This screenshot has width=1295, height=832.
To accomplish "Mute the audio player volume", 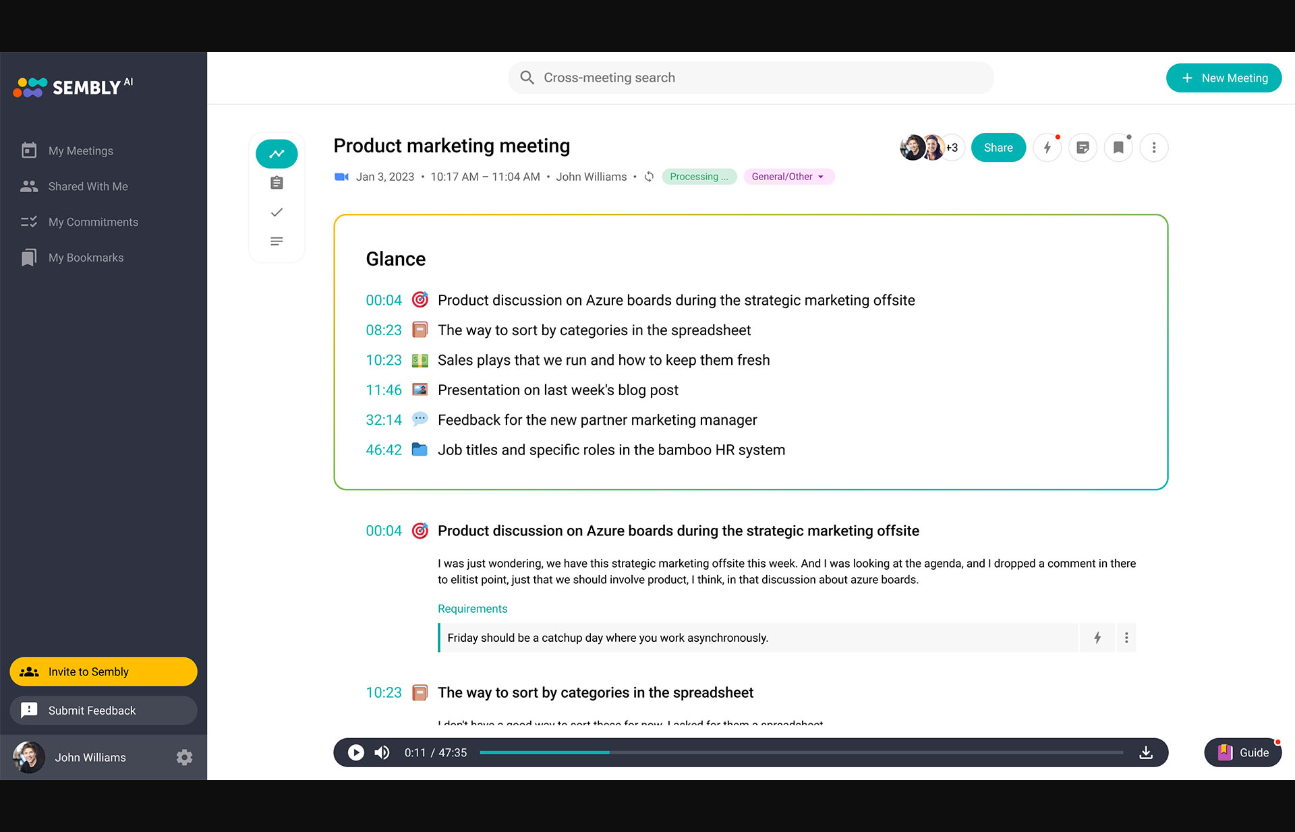I will click(382, 753).
